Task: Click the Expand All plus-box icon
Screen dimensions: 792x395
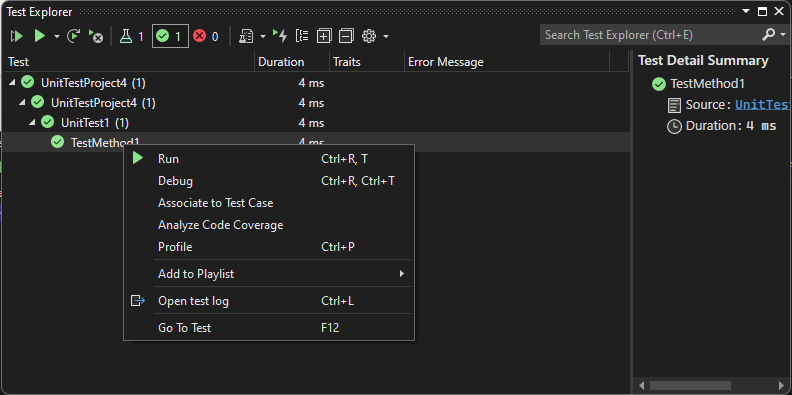Action: (x=324, y=36)
